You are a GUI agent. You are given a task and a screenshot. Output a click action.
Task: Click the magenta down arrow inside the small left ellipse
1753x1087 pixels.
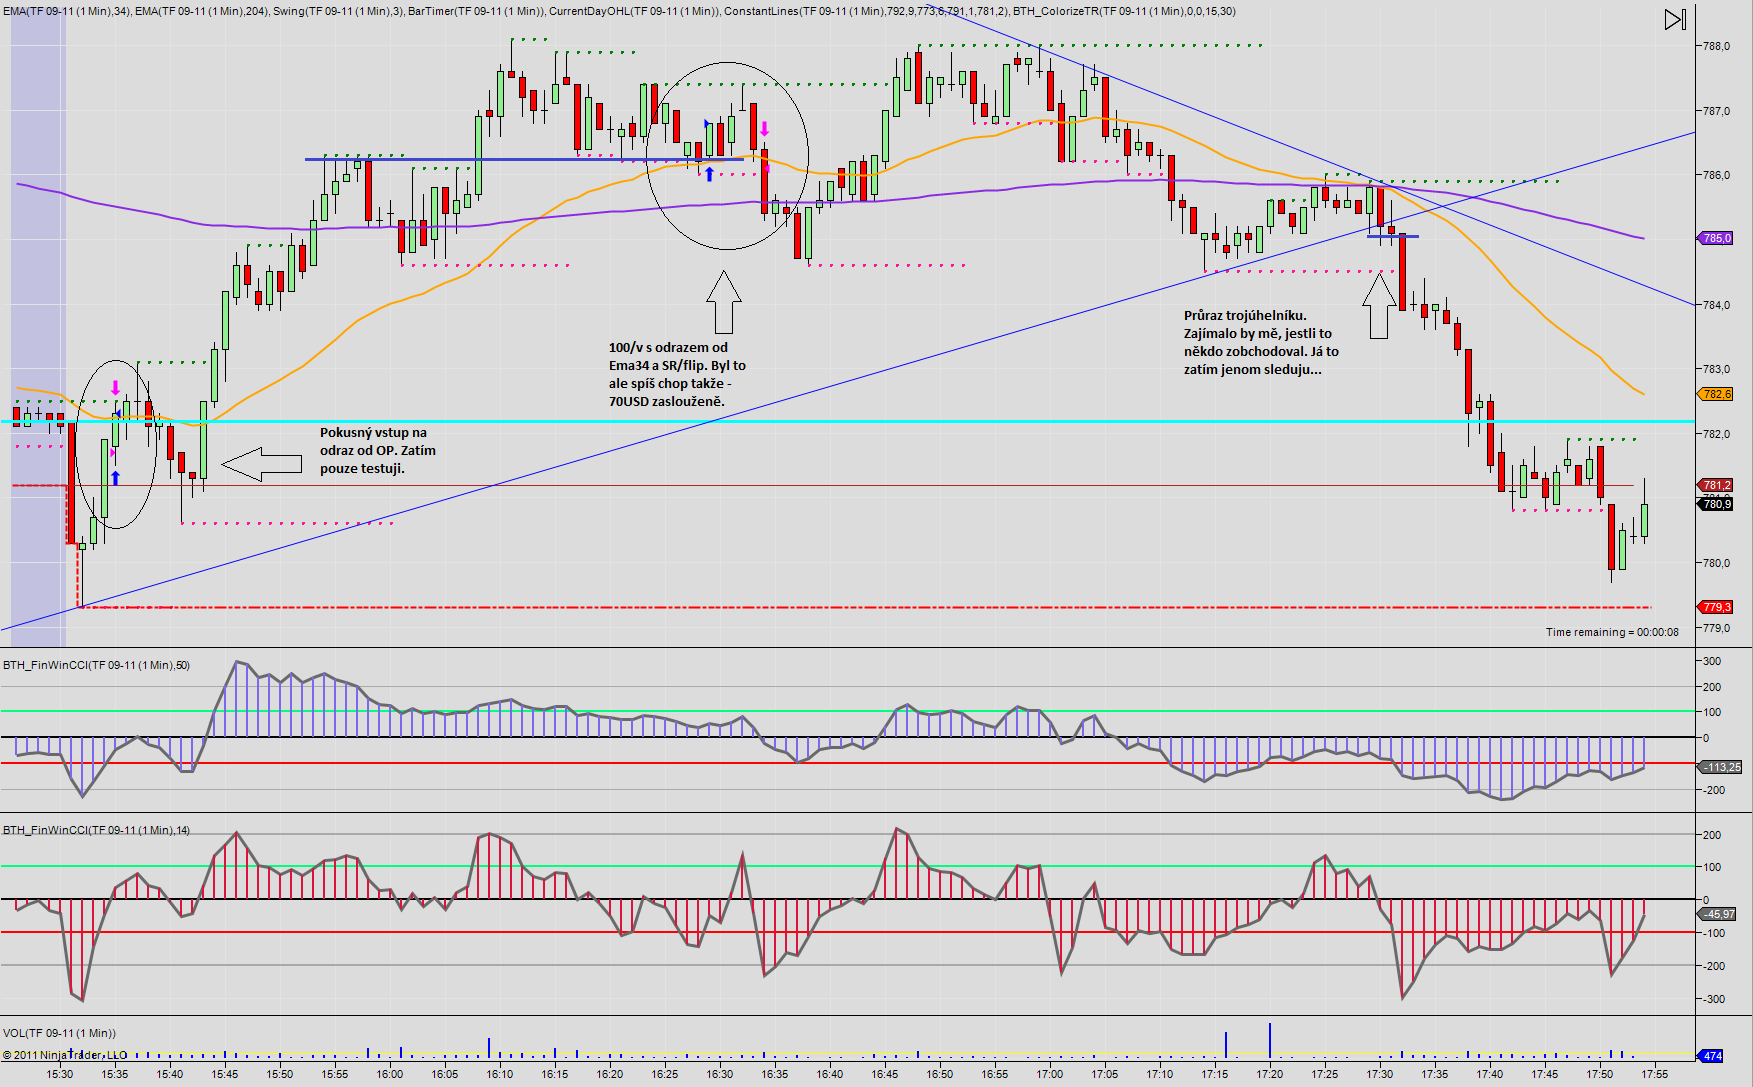(115, 388)
